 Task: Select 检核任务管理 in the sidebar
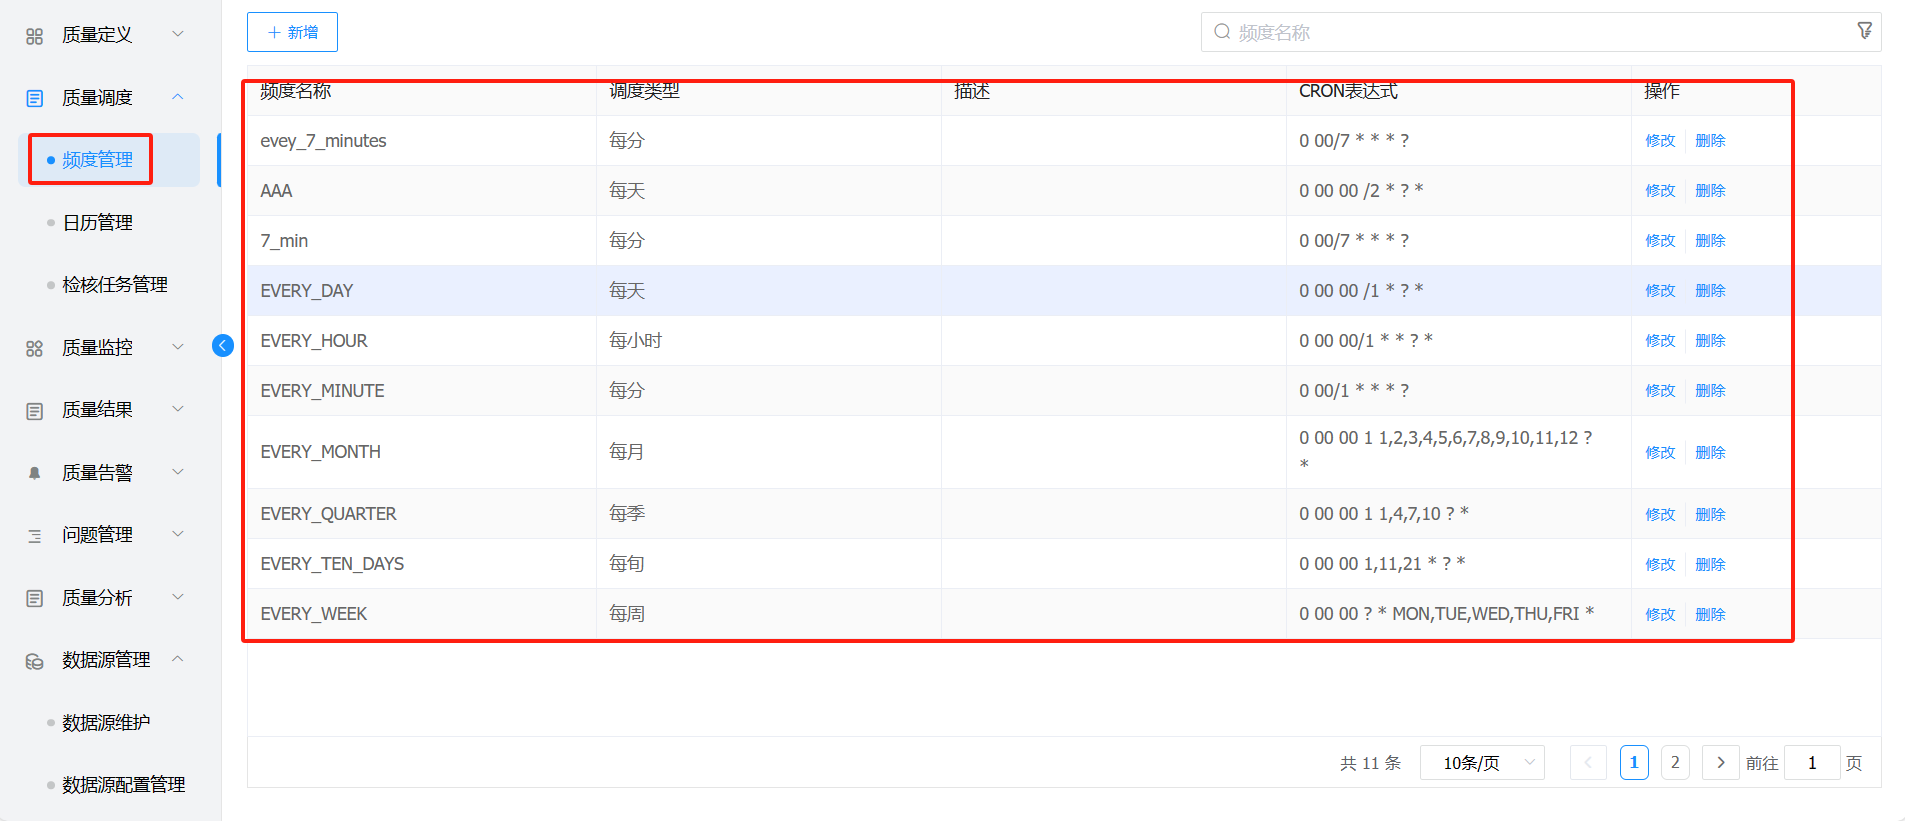point(115,285)
